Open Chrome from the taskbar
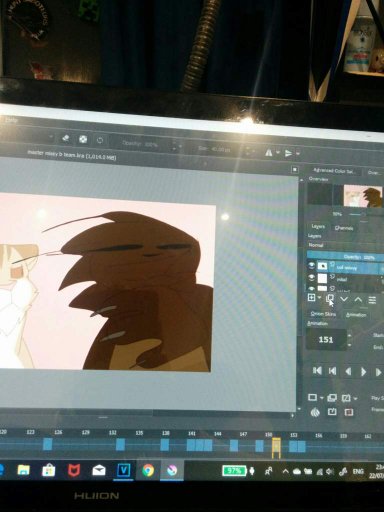Viewport: 384px width, 512px height. click(x=148, y=470)
